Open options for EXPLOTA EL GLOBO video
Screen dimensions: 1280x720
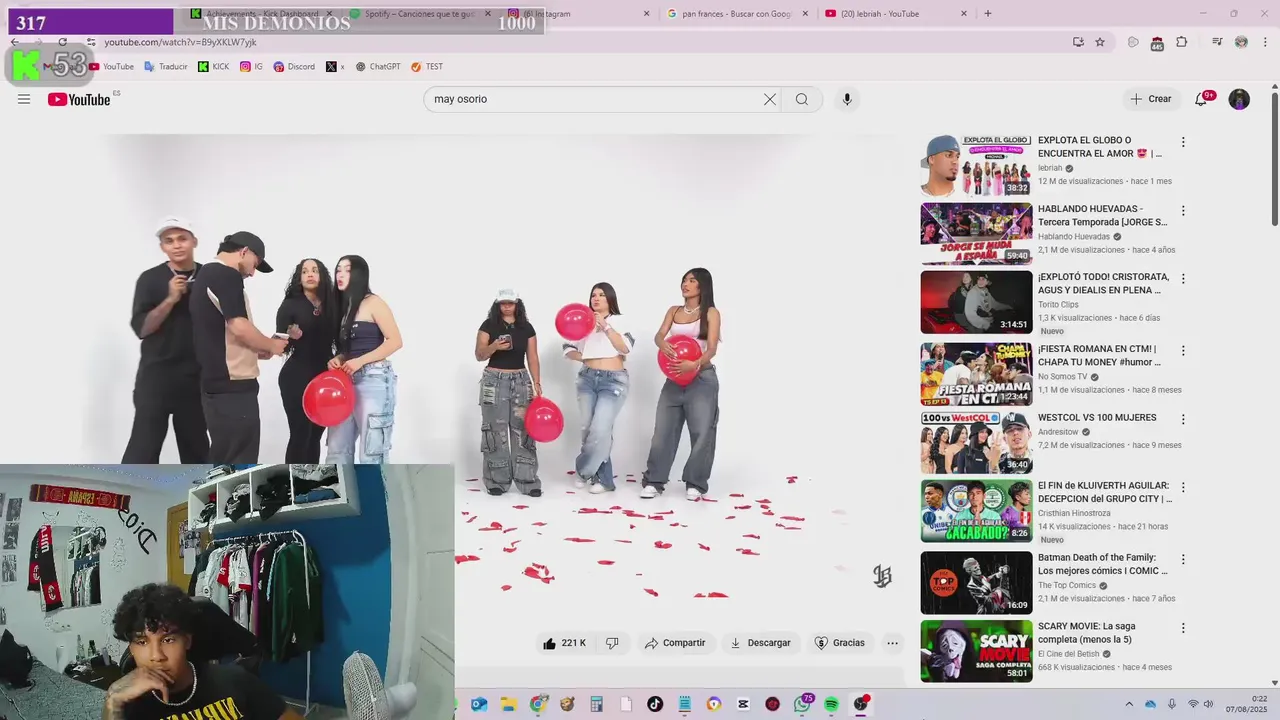1183,142
